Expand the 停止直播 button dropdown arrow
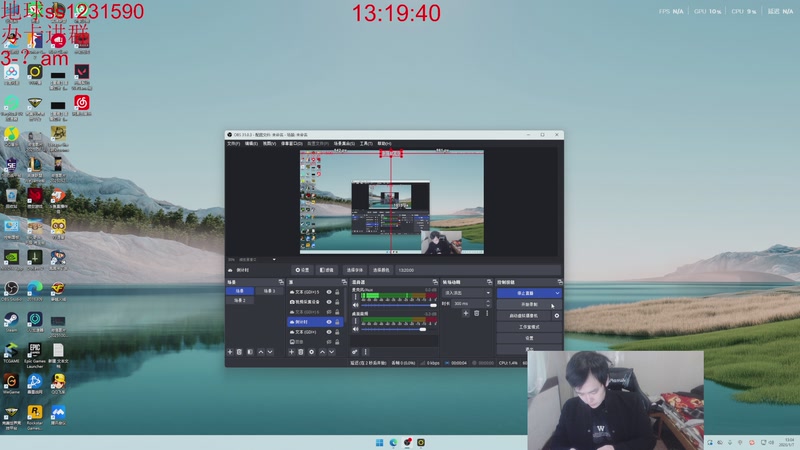The image size is (800, 450). (557, 293)
